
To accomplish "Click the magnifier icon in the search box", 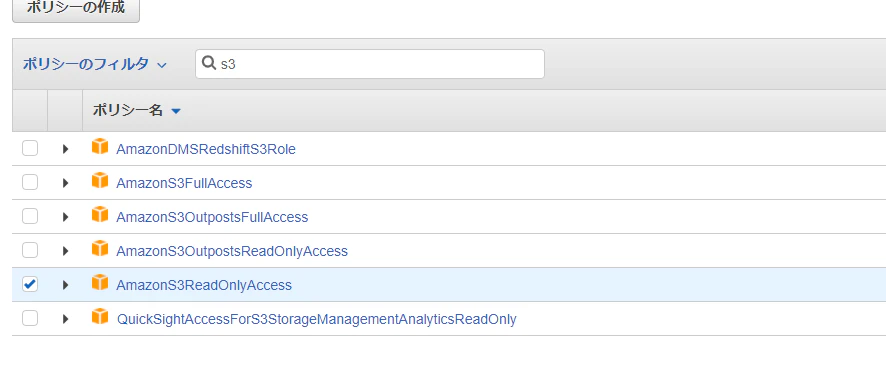I will tap(209, 63).
